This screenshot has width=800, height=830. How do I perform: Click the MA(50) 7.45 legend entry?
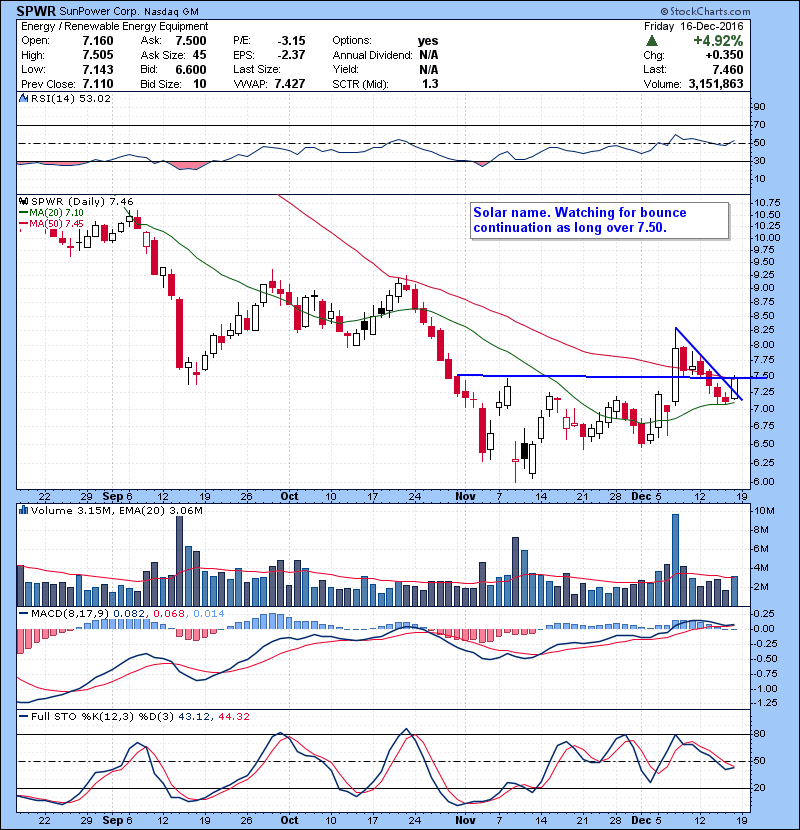tap(51, 223)
